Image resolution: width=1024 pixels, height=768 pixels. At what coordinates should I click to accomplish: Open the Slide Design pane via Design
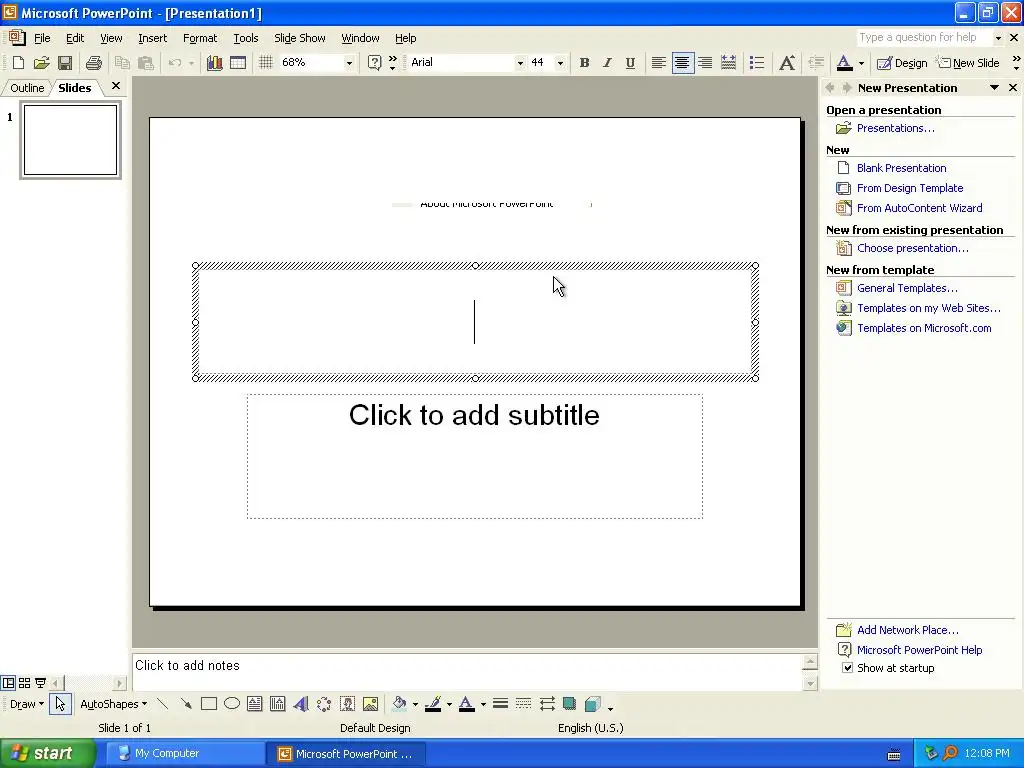point(902,63)
